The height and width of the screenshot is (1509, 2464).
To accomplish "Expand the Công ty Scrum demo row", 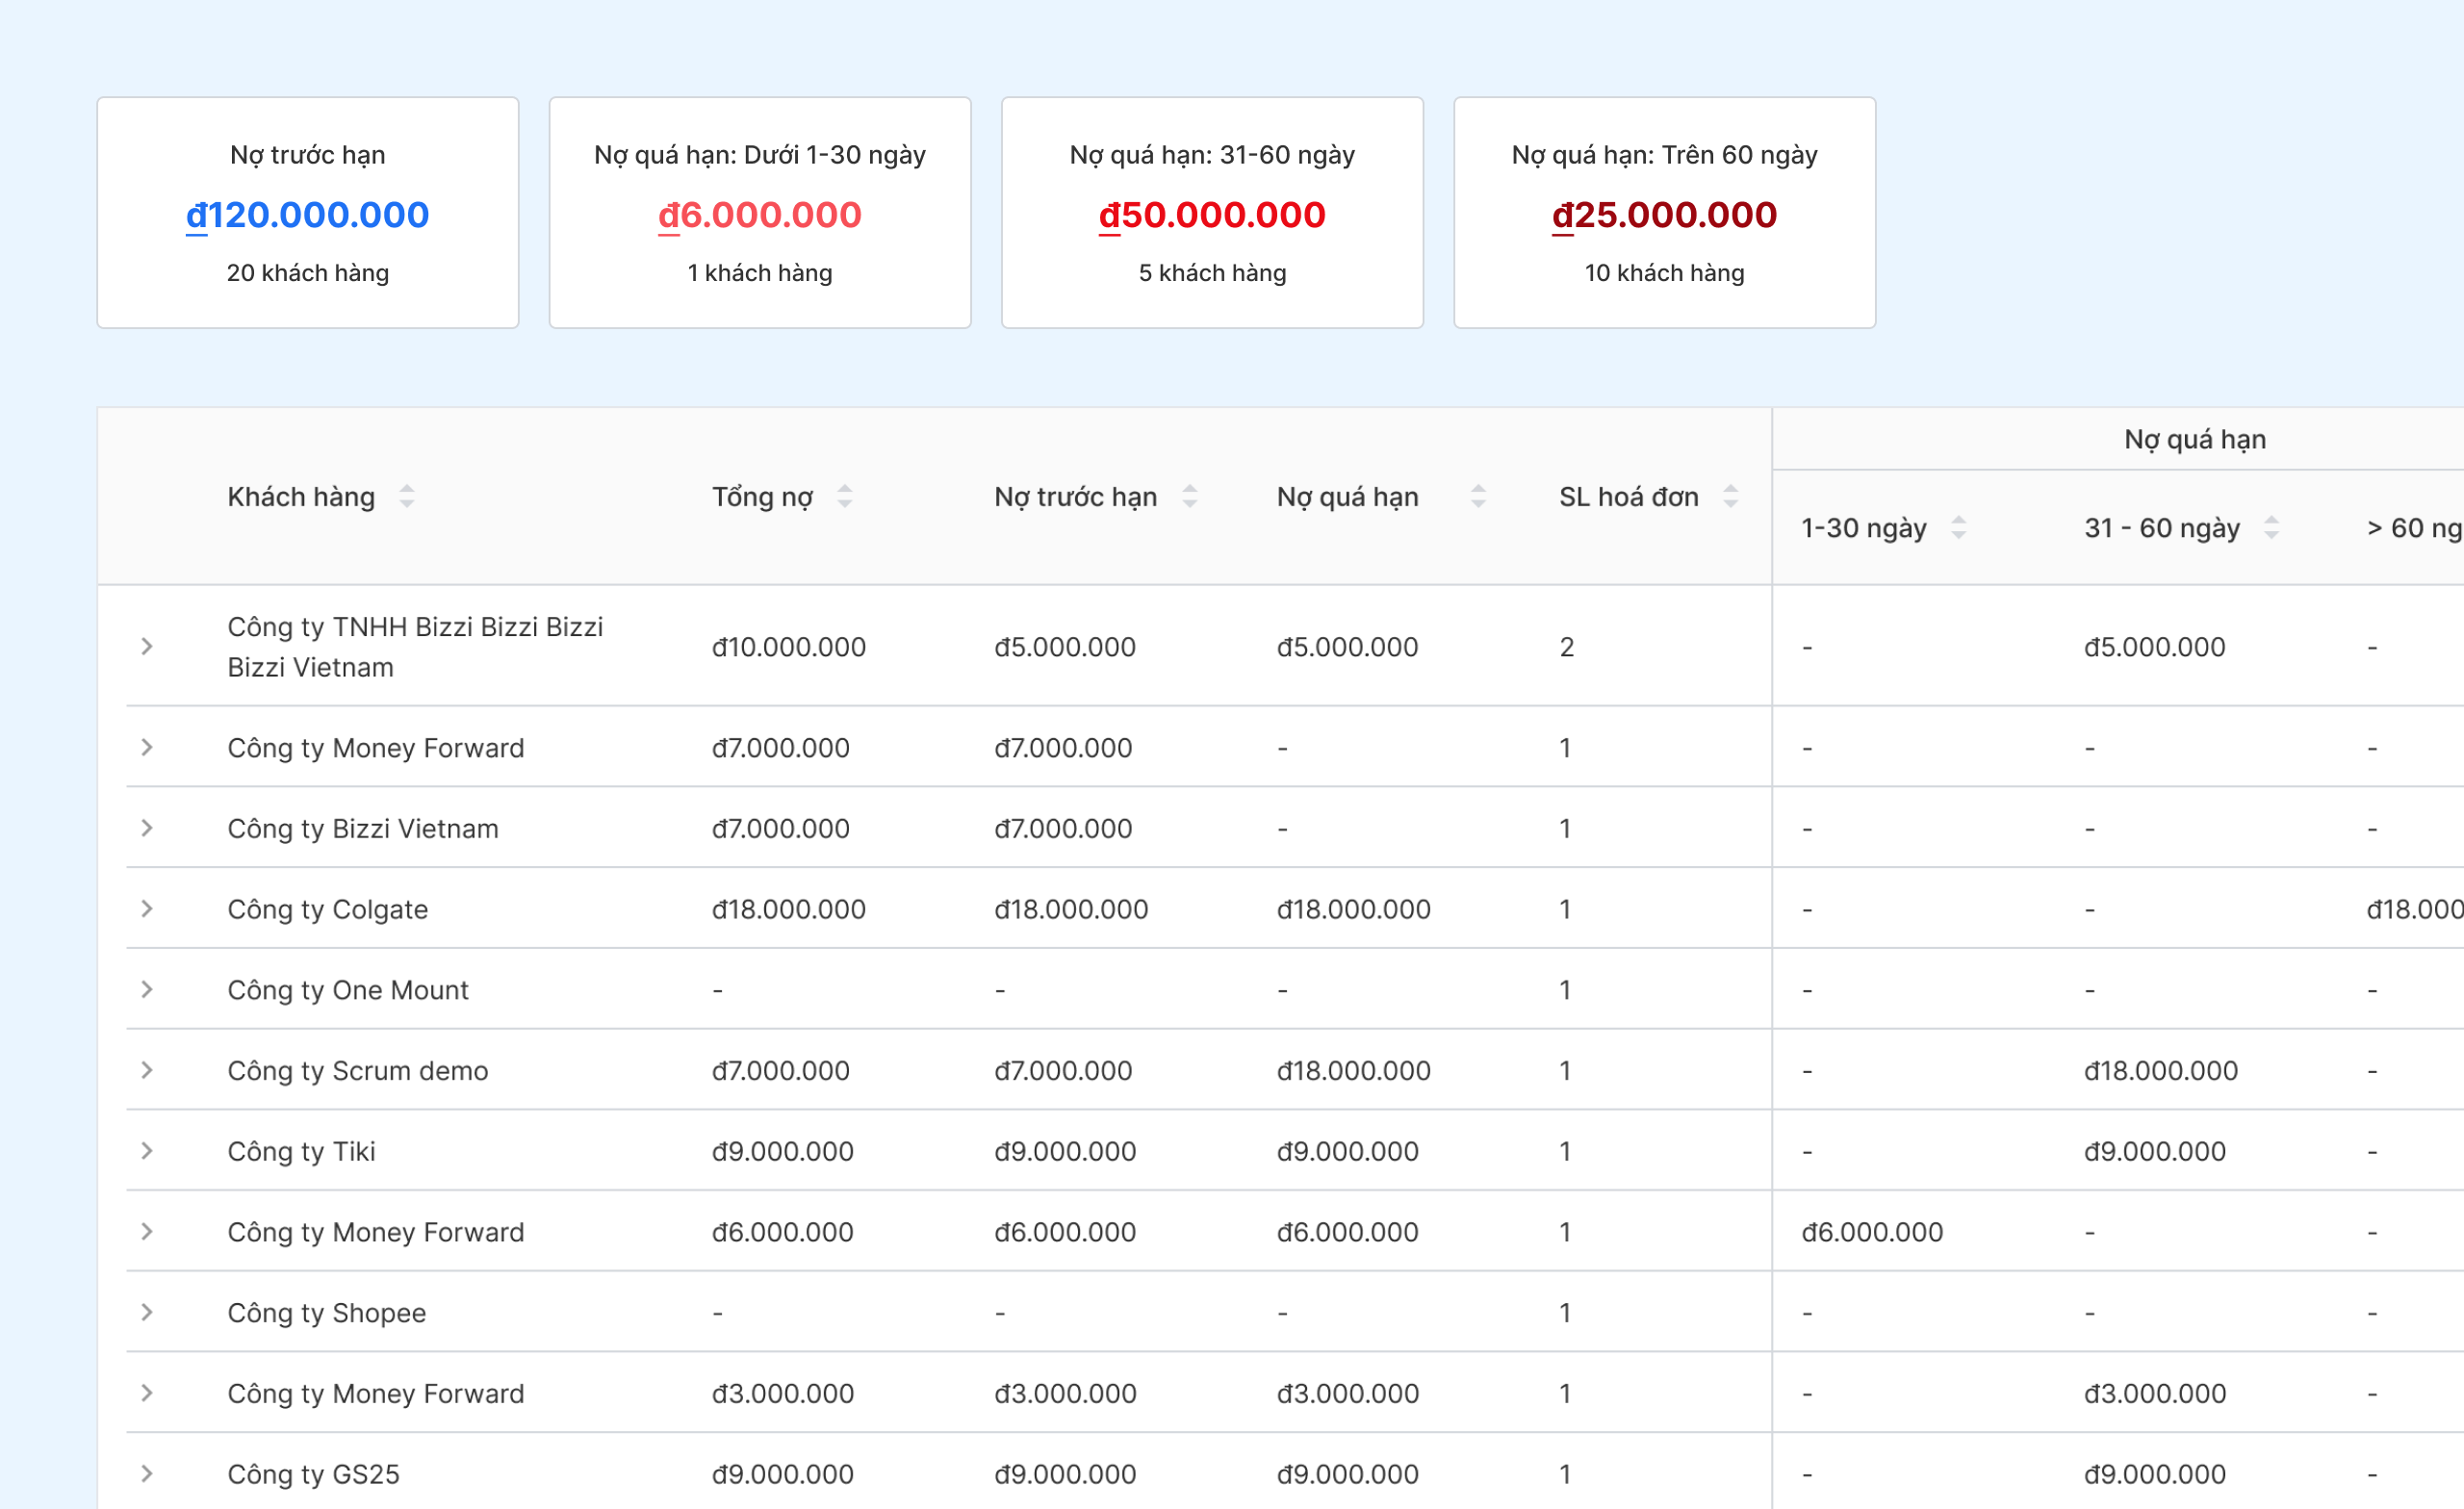I will pyautogui.click(x=147, y=1071).
